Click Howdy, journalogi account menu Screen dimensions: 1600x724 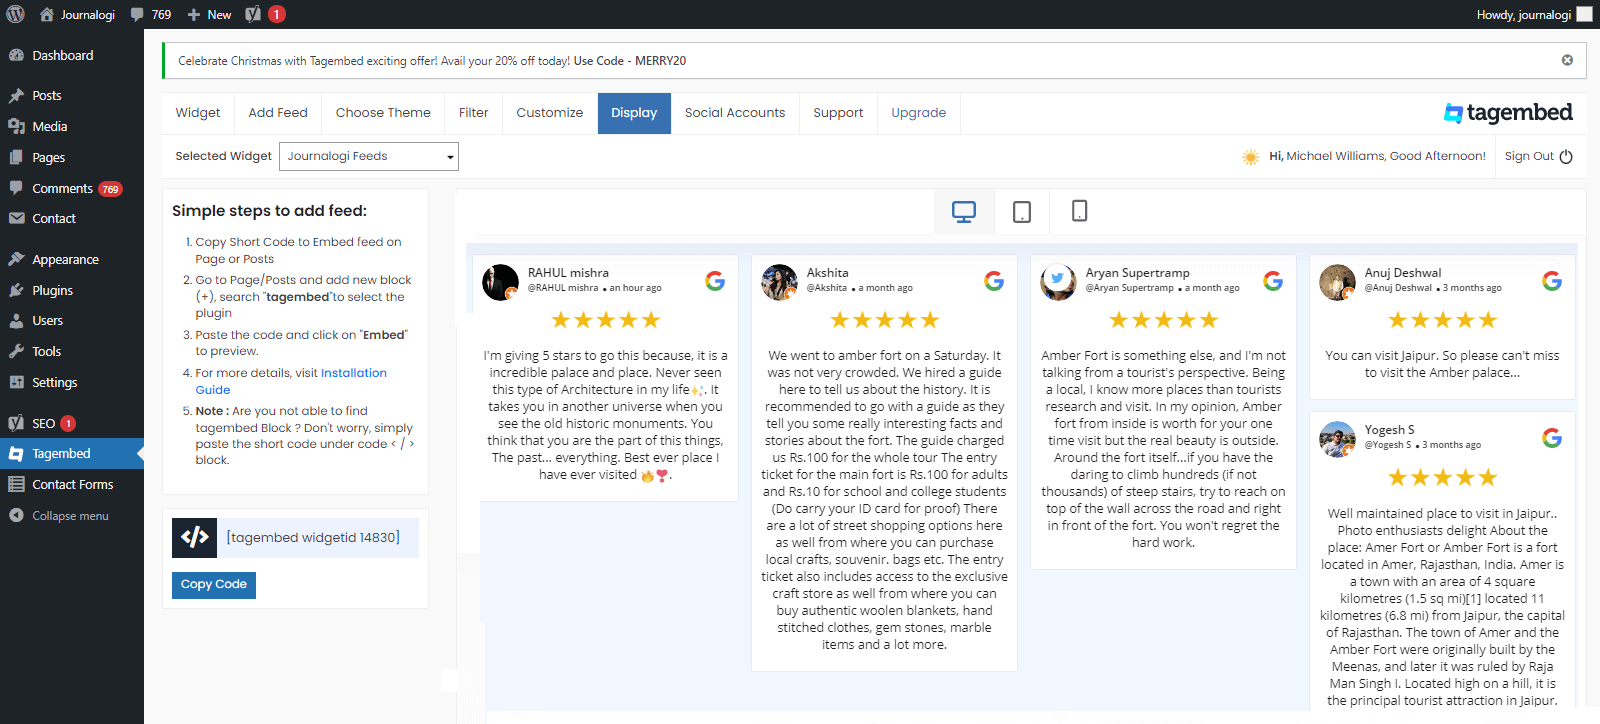click(1534, 14)
